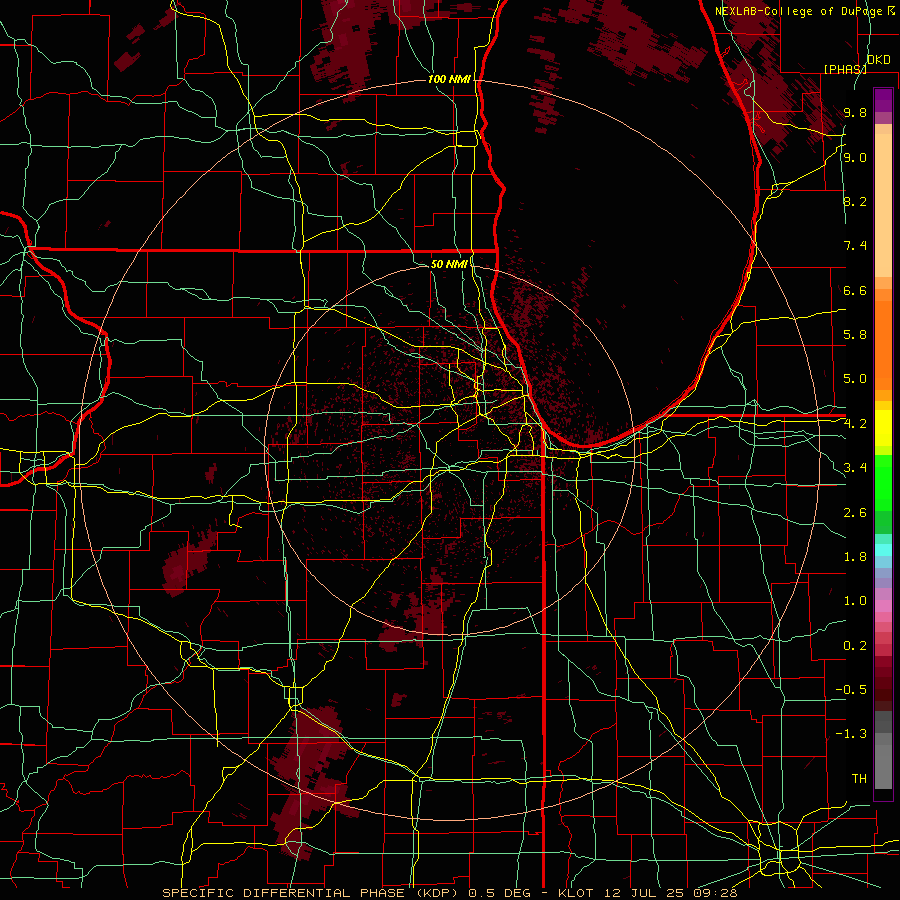Select the 100 NMI range ring label
Viewport: 900px width, 900px height.
(449, 79)
